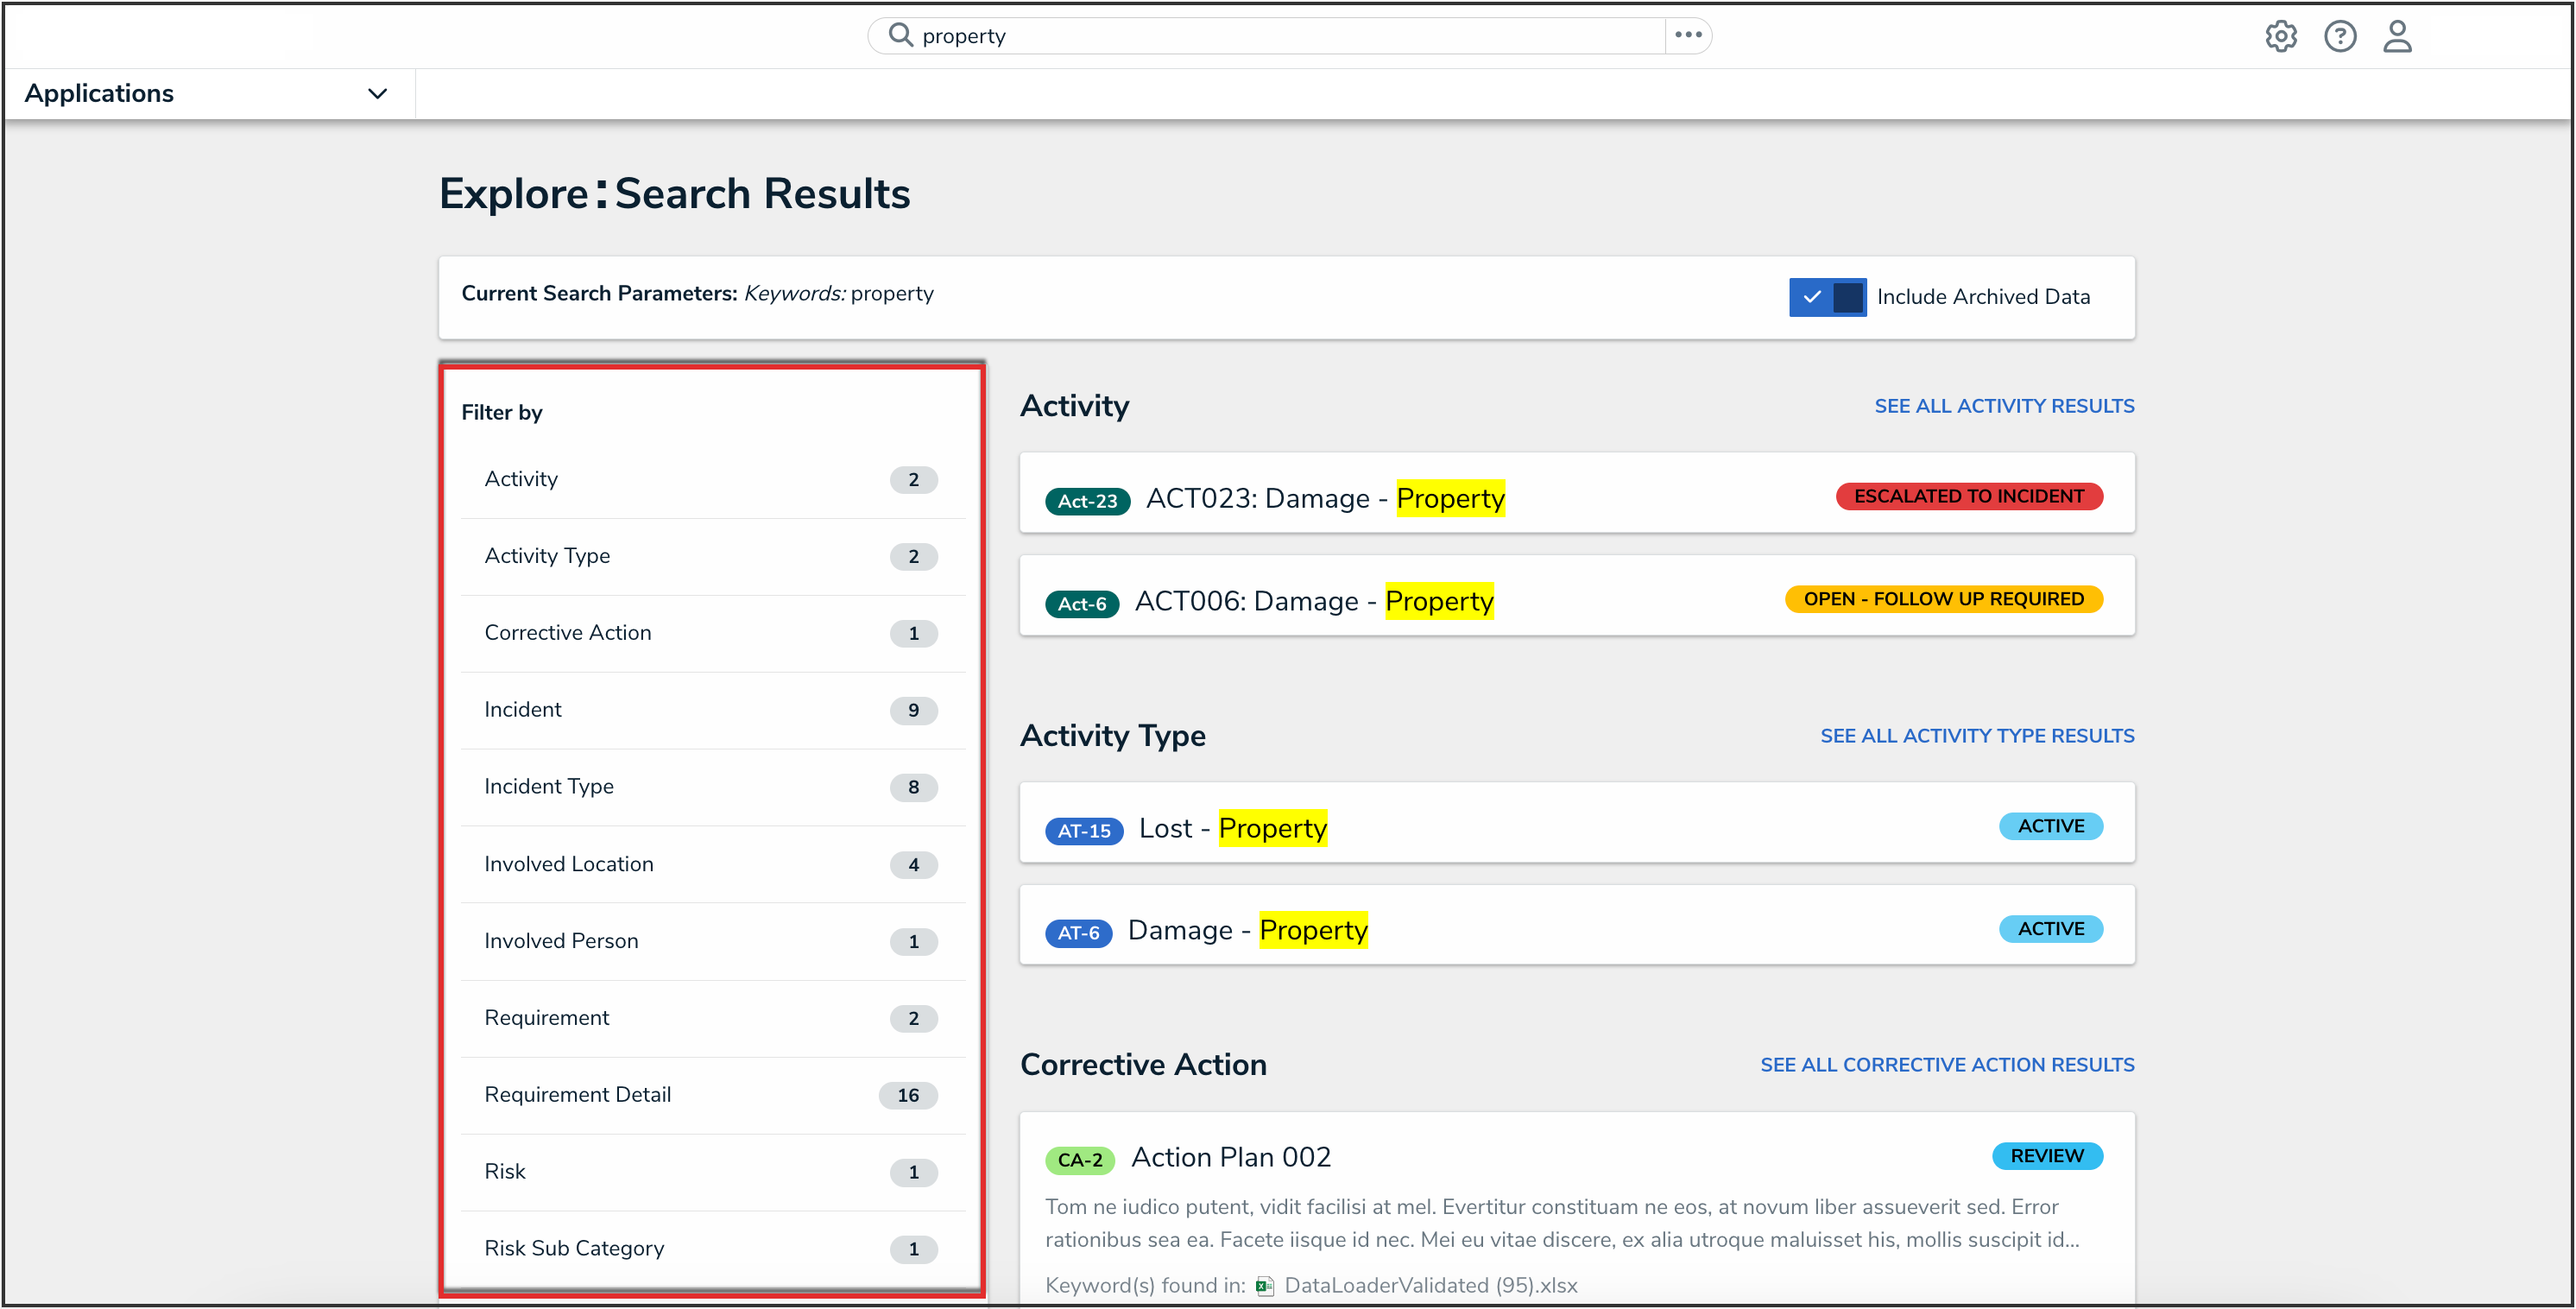Image resolution: width=2576 pixels, height=1309 pixels.
Task: Open the settings gear icon
Action: tap(2280, 36)
